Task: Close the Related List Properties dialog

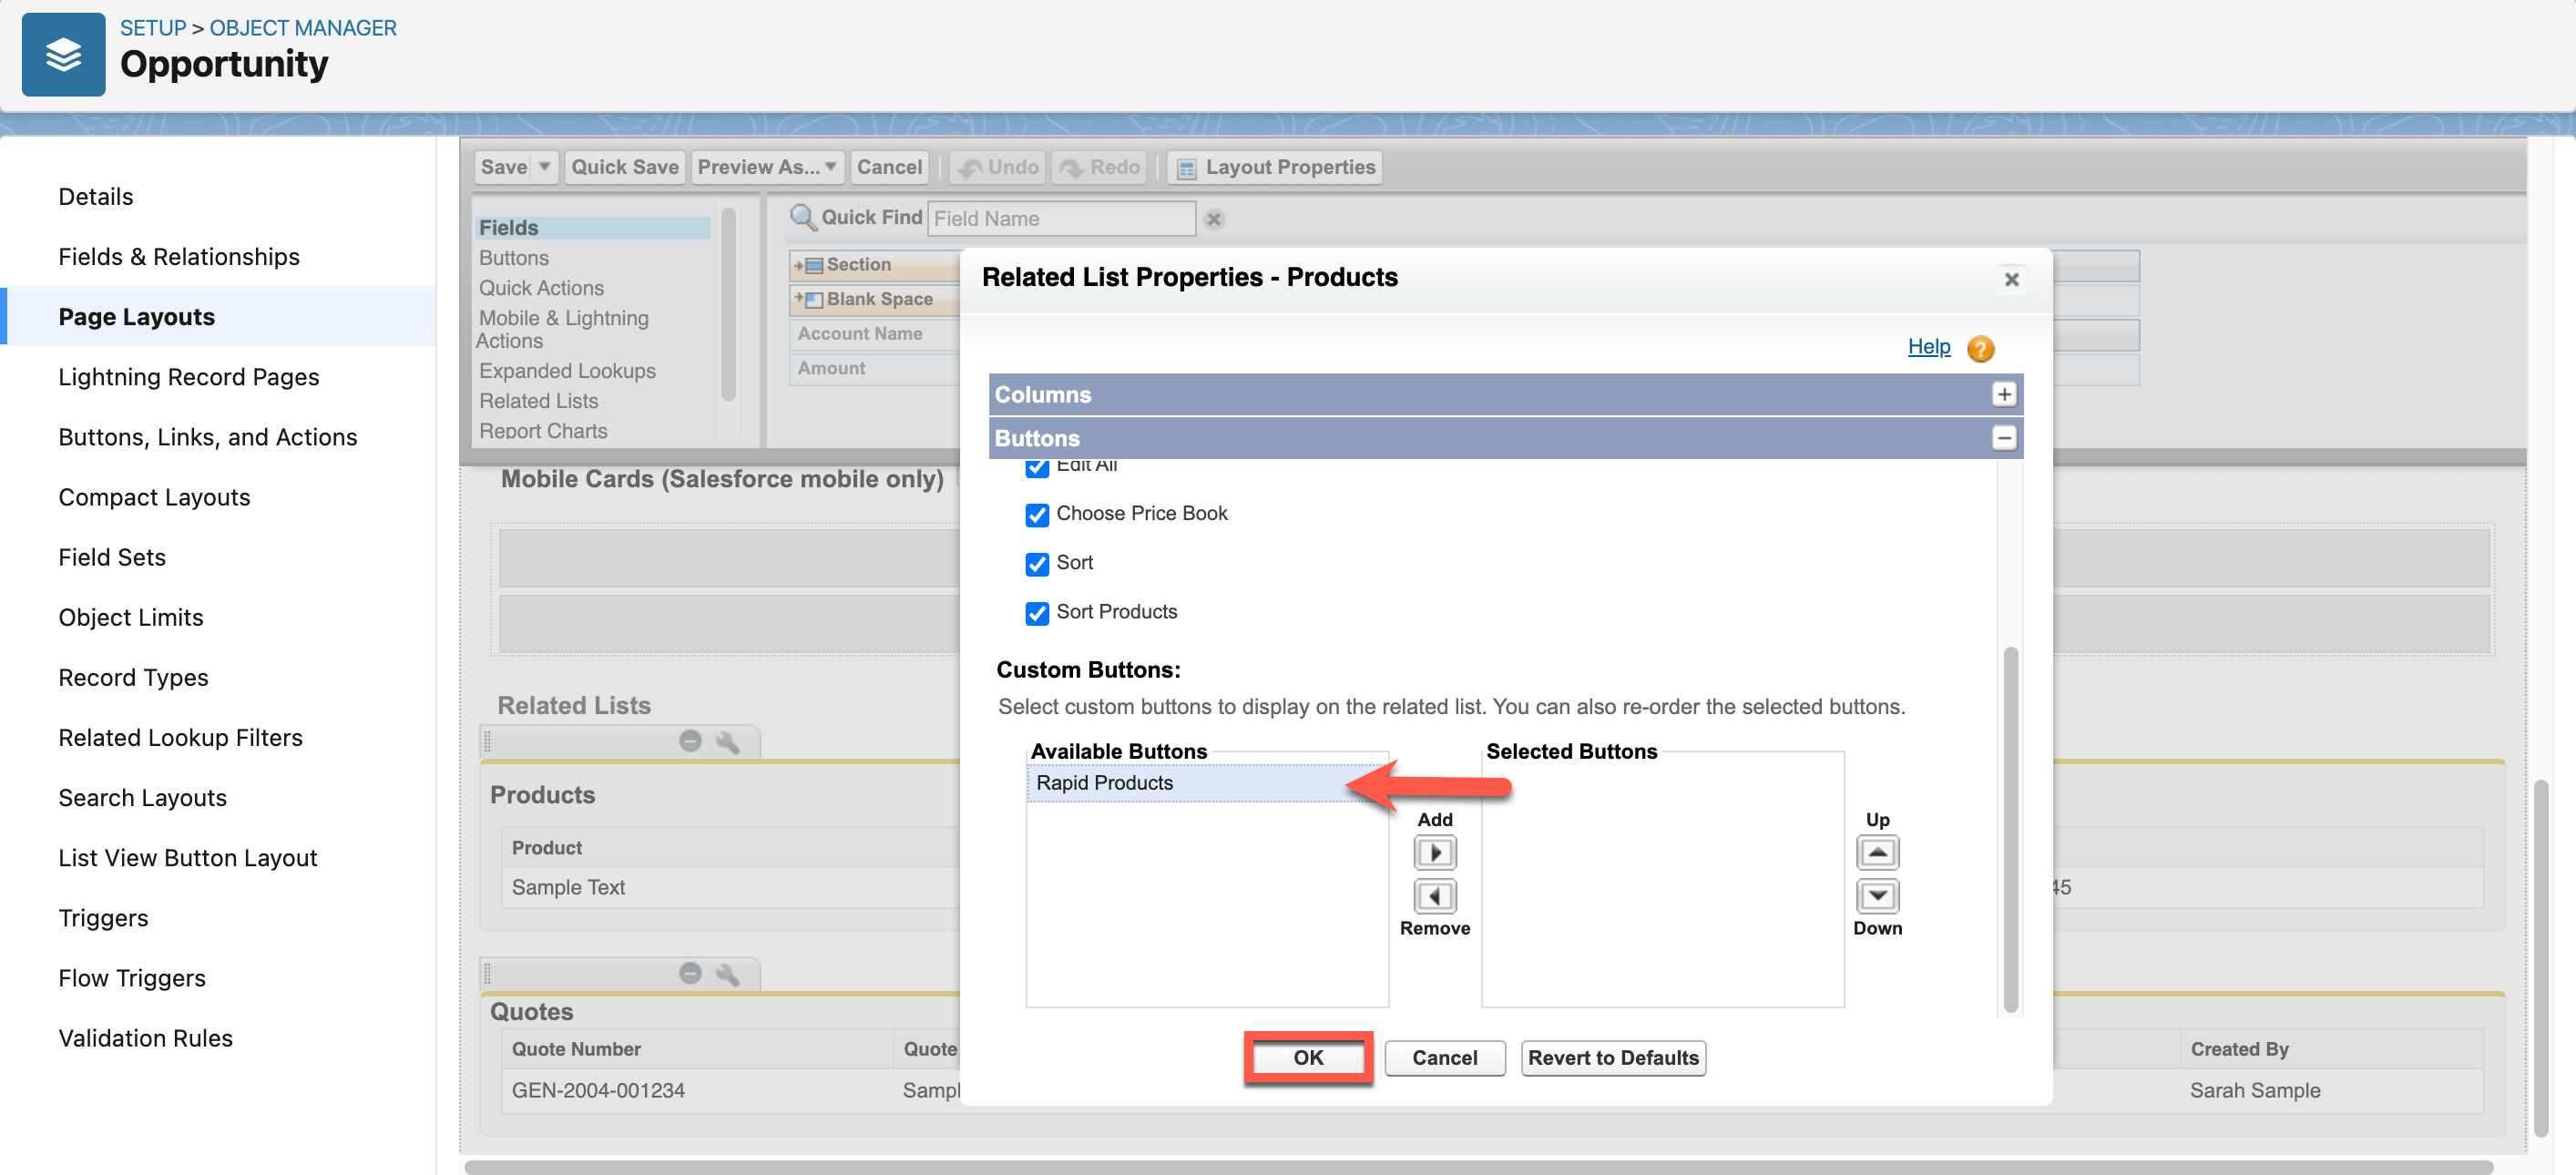Action: (x=2011, y=279)
